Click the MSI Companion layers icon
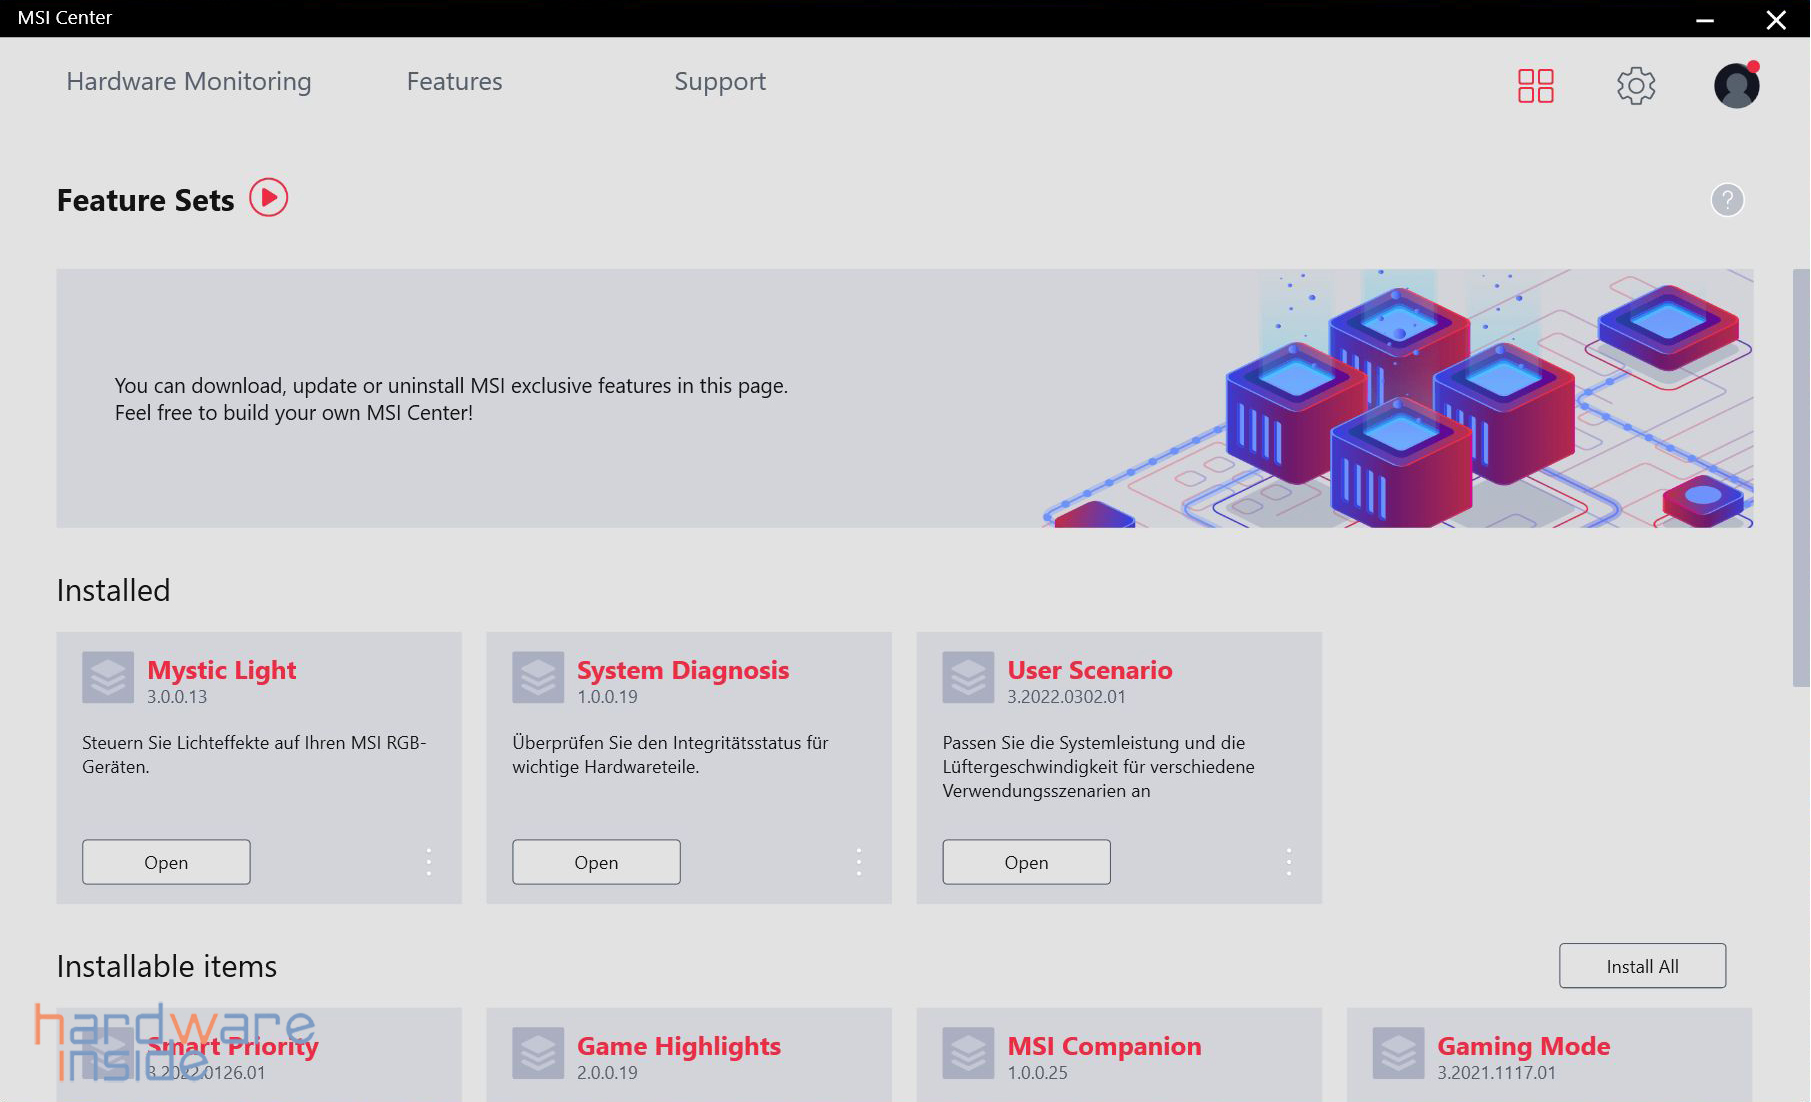Screen dimensions: 1811x1102 [968, 1053]
